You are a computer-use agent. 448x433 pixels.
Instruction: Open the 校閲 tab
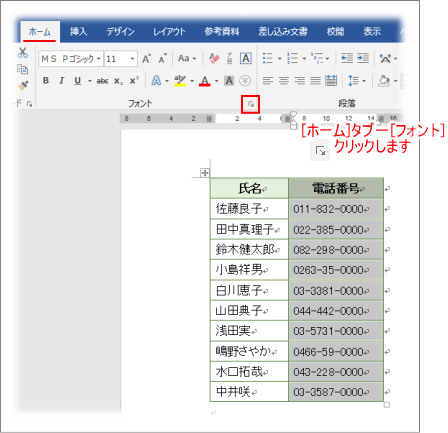point(335,32)
